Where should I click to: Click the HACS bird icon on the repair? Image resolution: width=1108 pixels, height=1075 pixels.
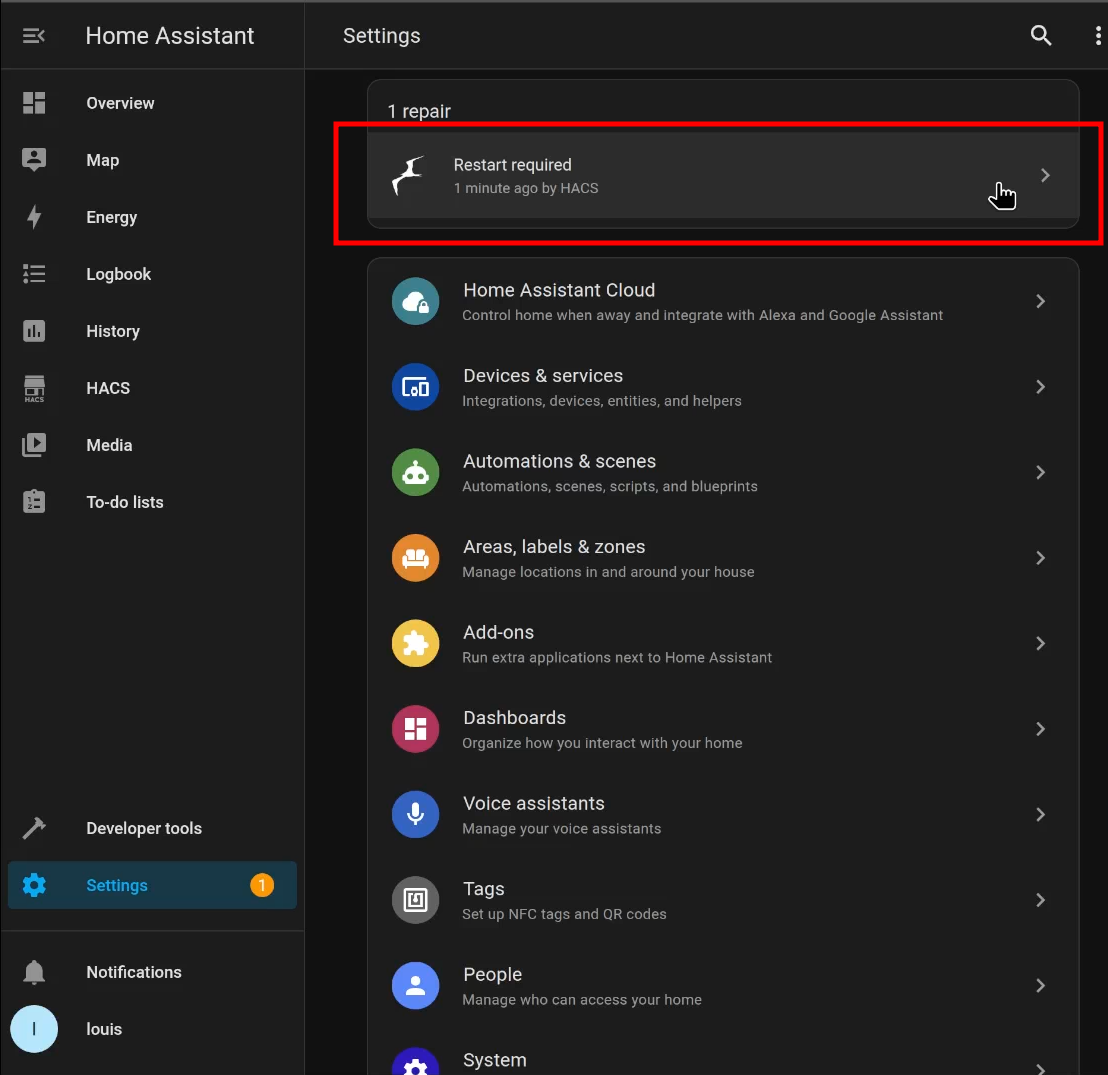(408, 175)
